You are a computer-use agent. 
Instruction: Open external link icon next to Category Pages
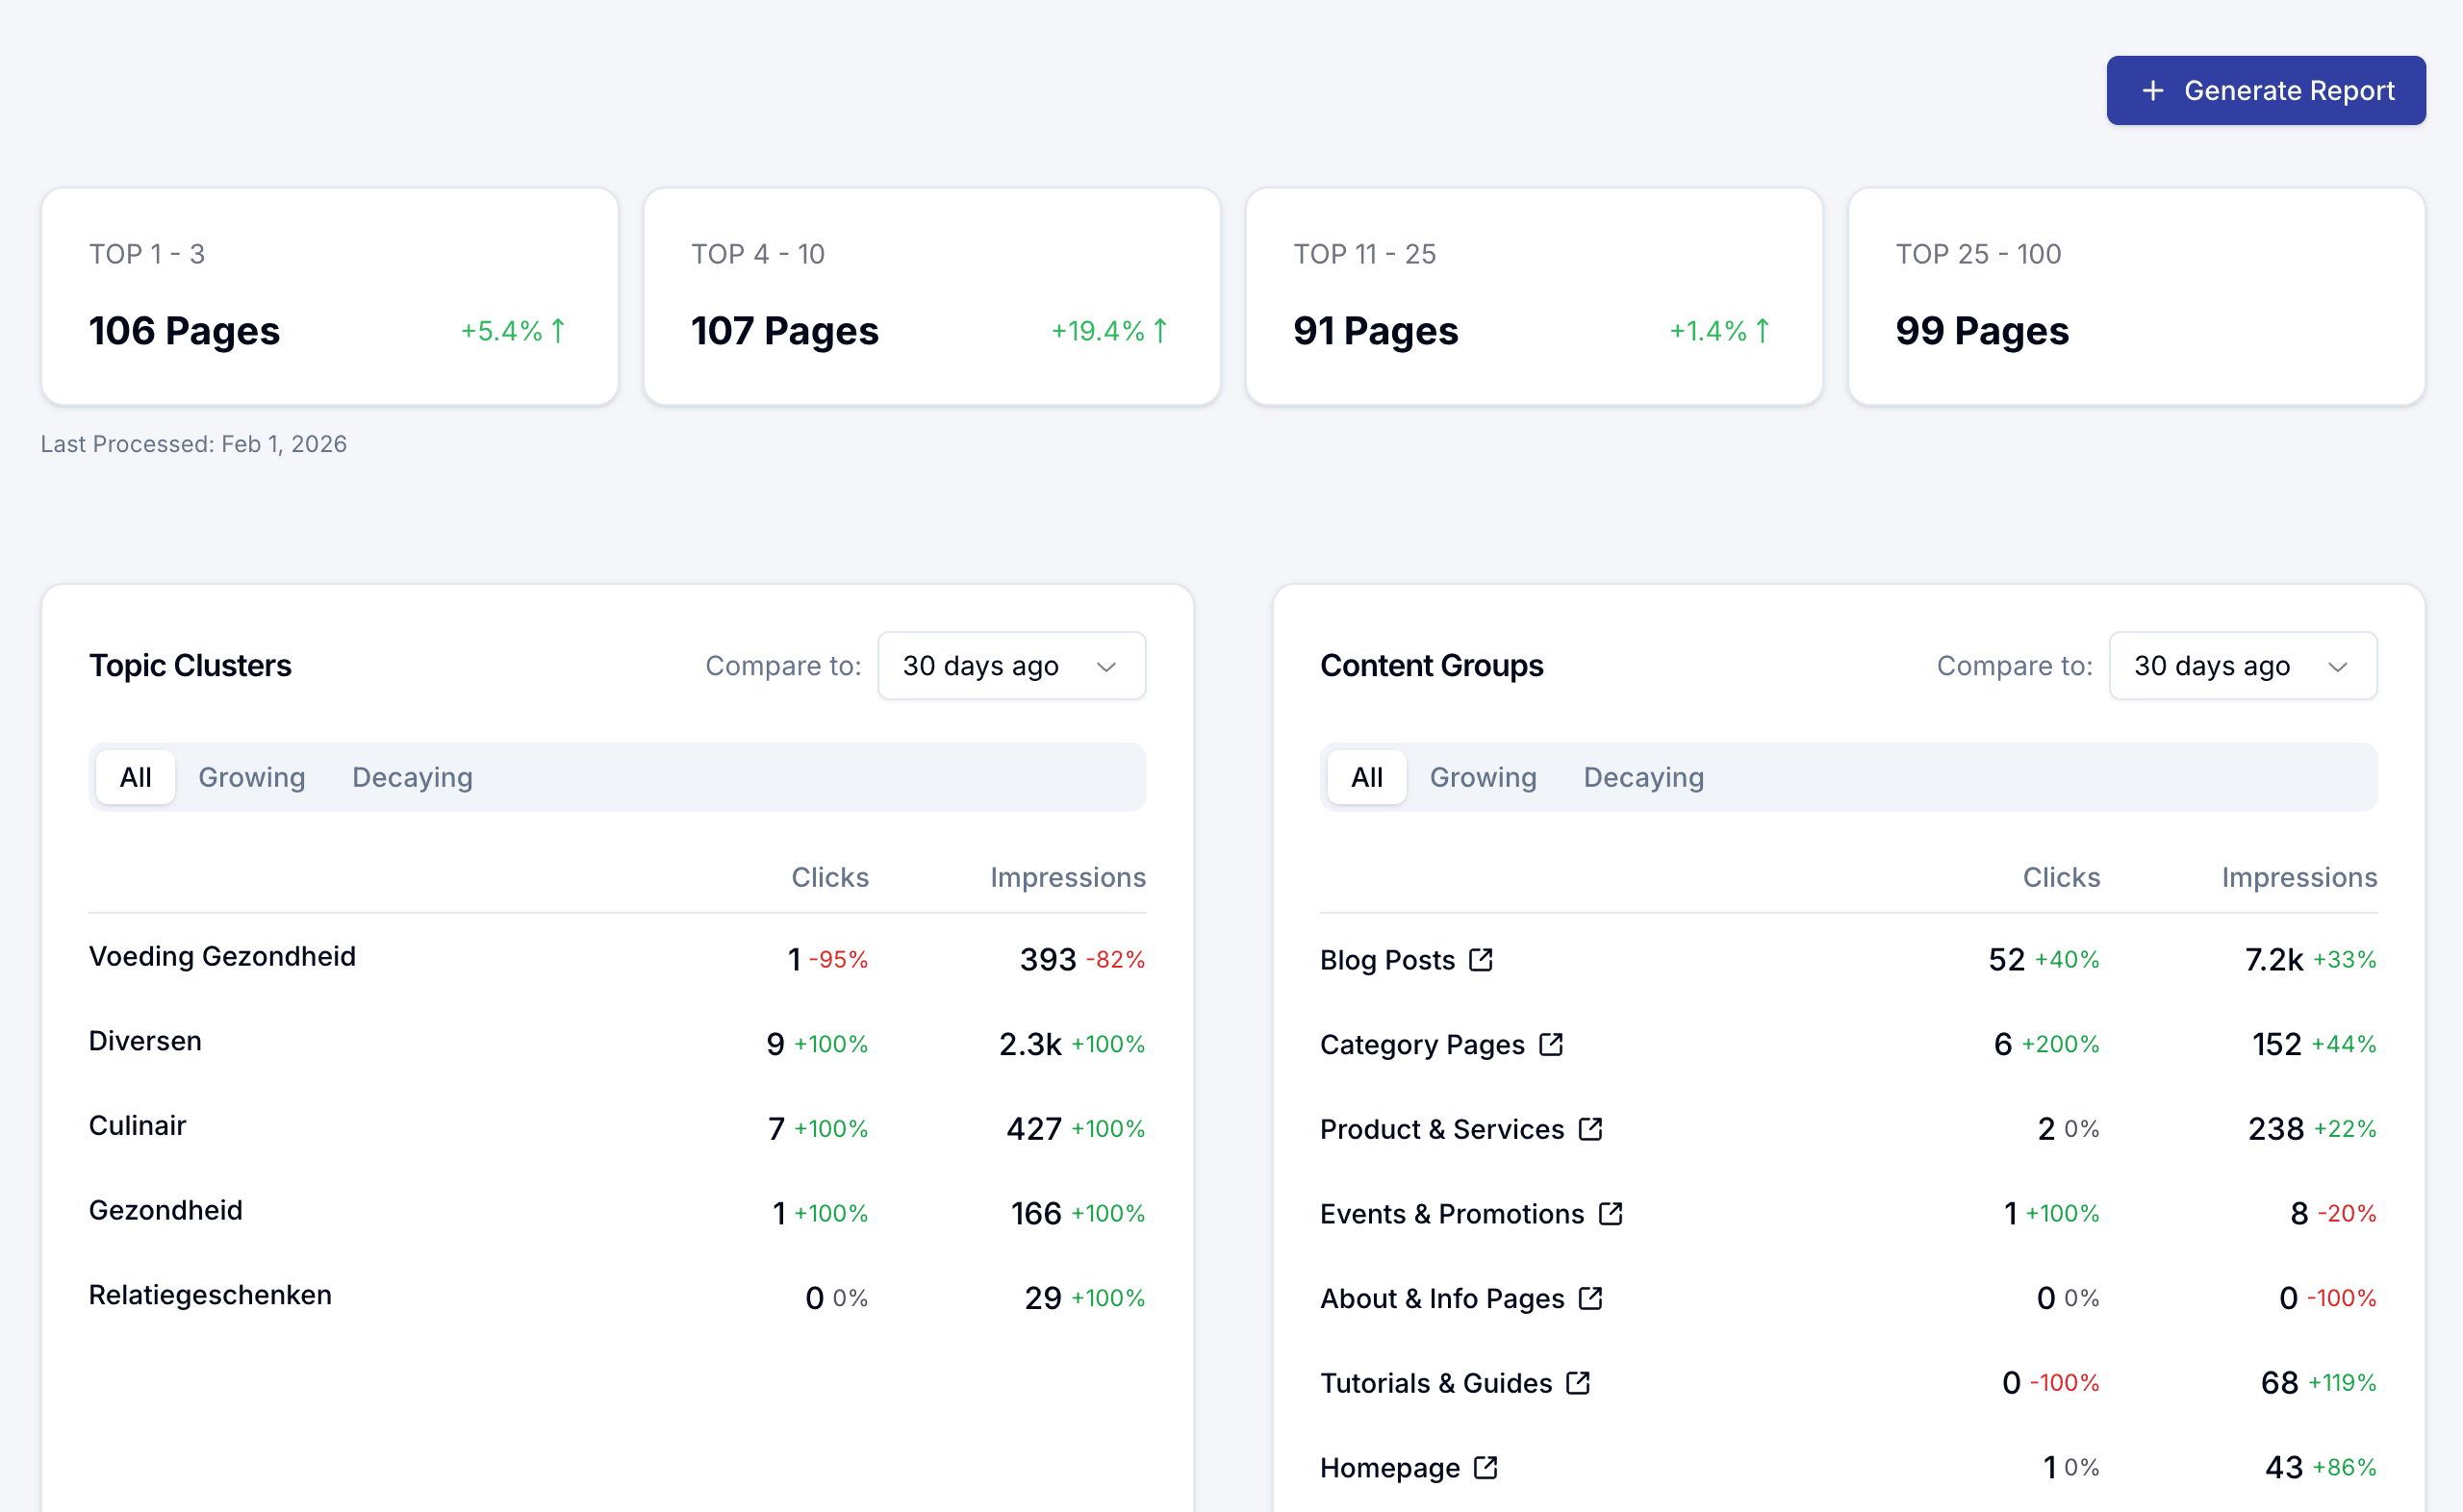[1551, 1044]
